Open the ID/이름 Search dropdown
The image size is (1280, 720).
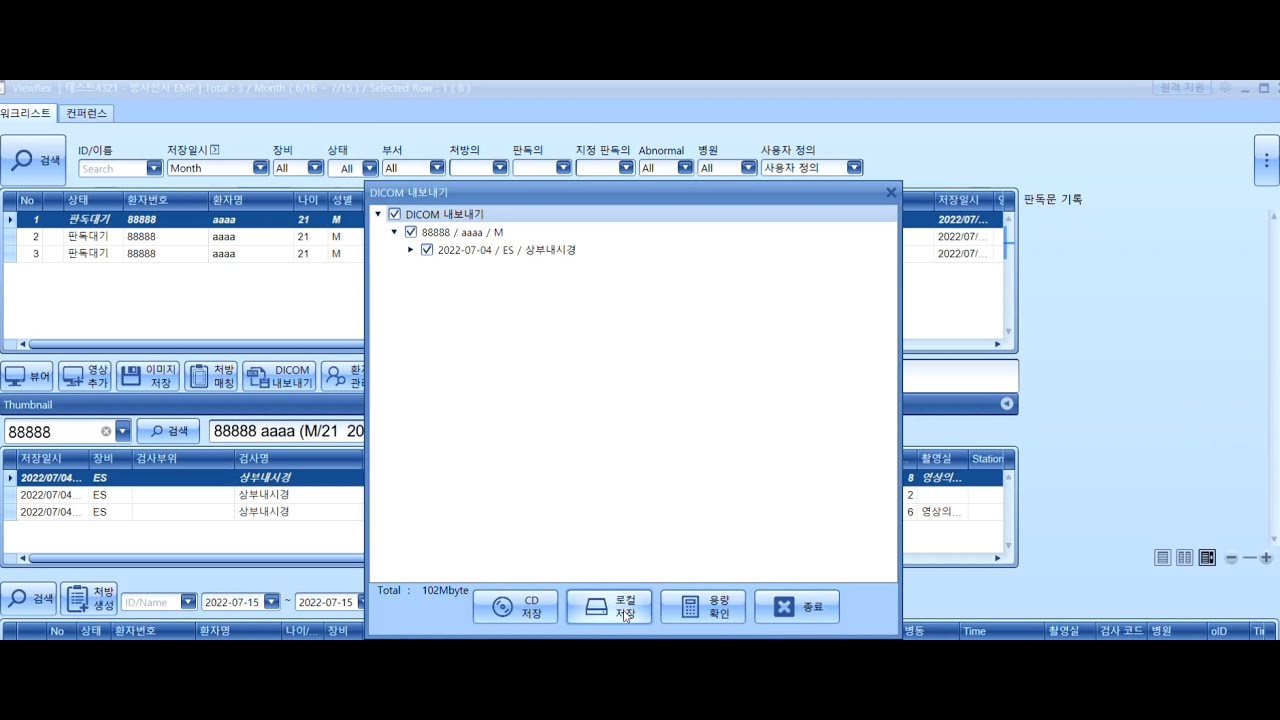coord(154,168)
